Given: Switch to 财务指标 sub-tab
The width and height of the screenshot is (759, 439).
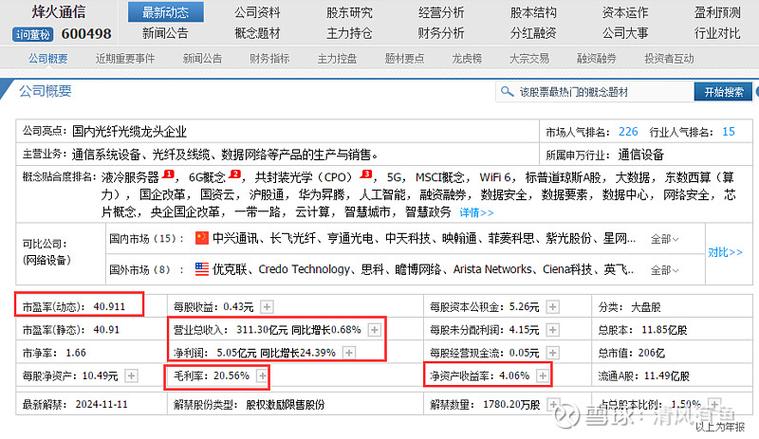Looking at the screenshot, I should pos(270,59).
